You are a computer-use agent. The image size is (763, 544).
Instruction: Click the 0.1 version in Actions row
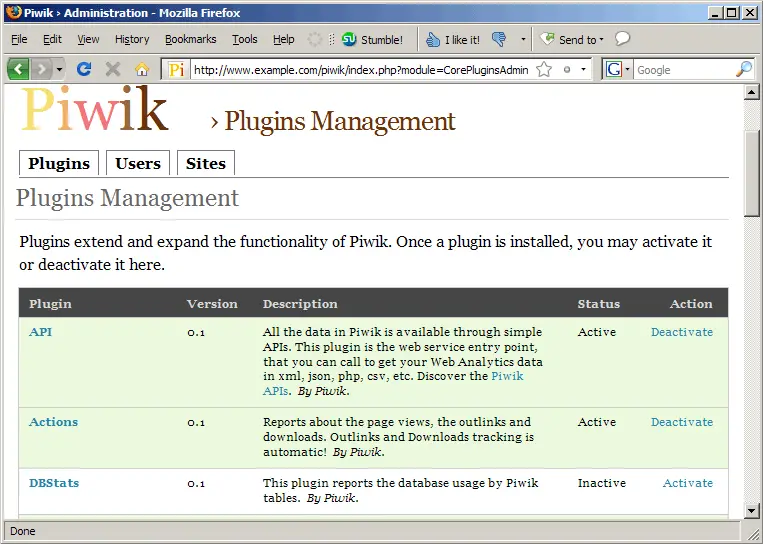(196, 422)
